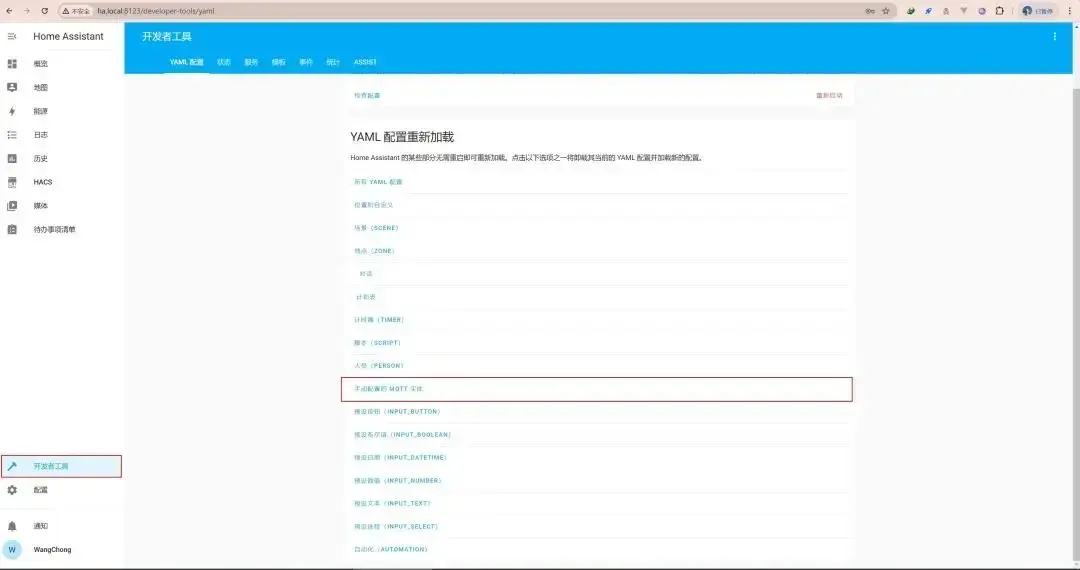
Task: Reload the page with browser refresh icon
Action: (45, 11)
